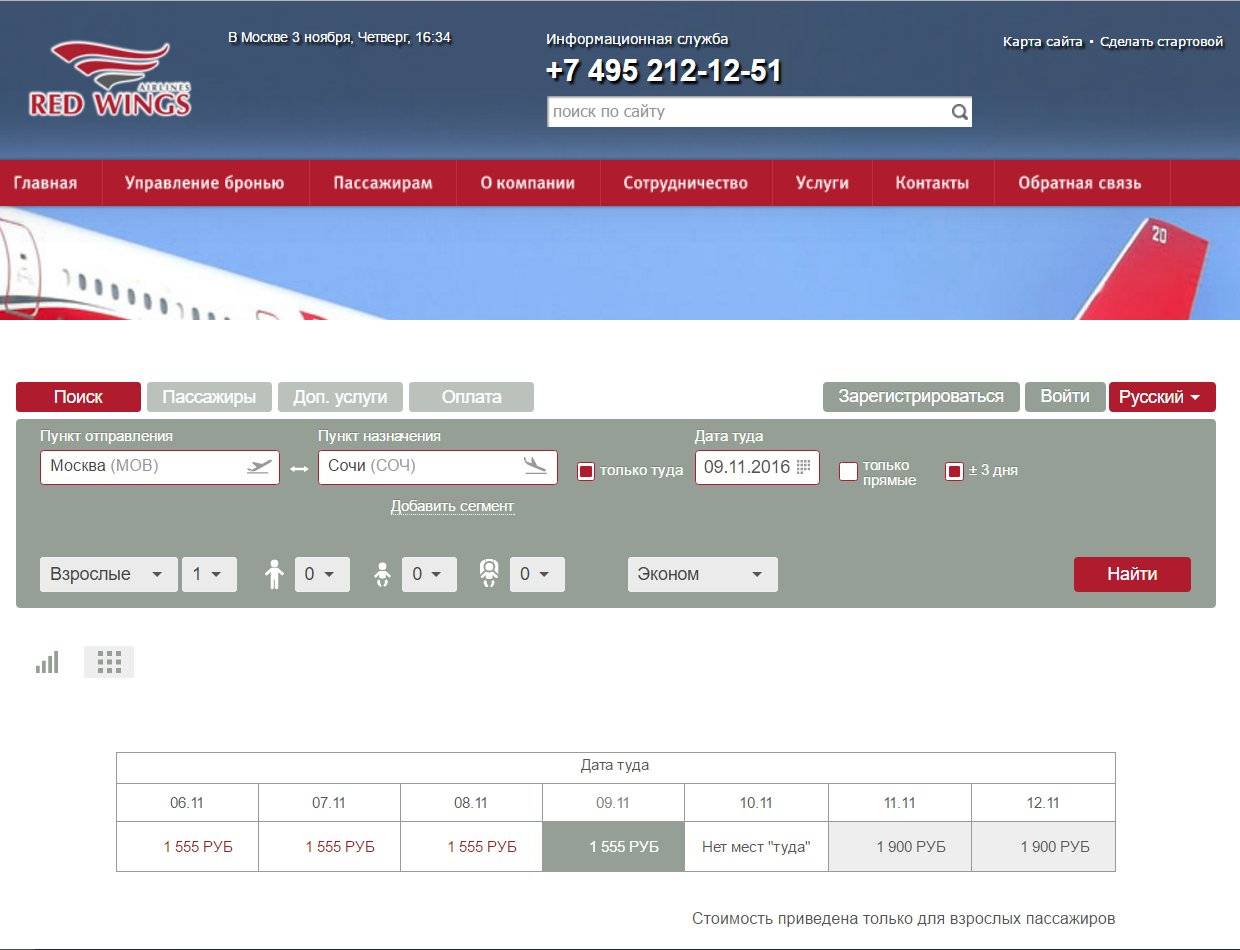
Task: Open the infants count dropdown
Action: [429, 575]
